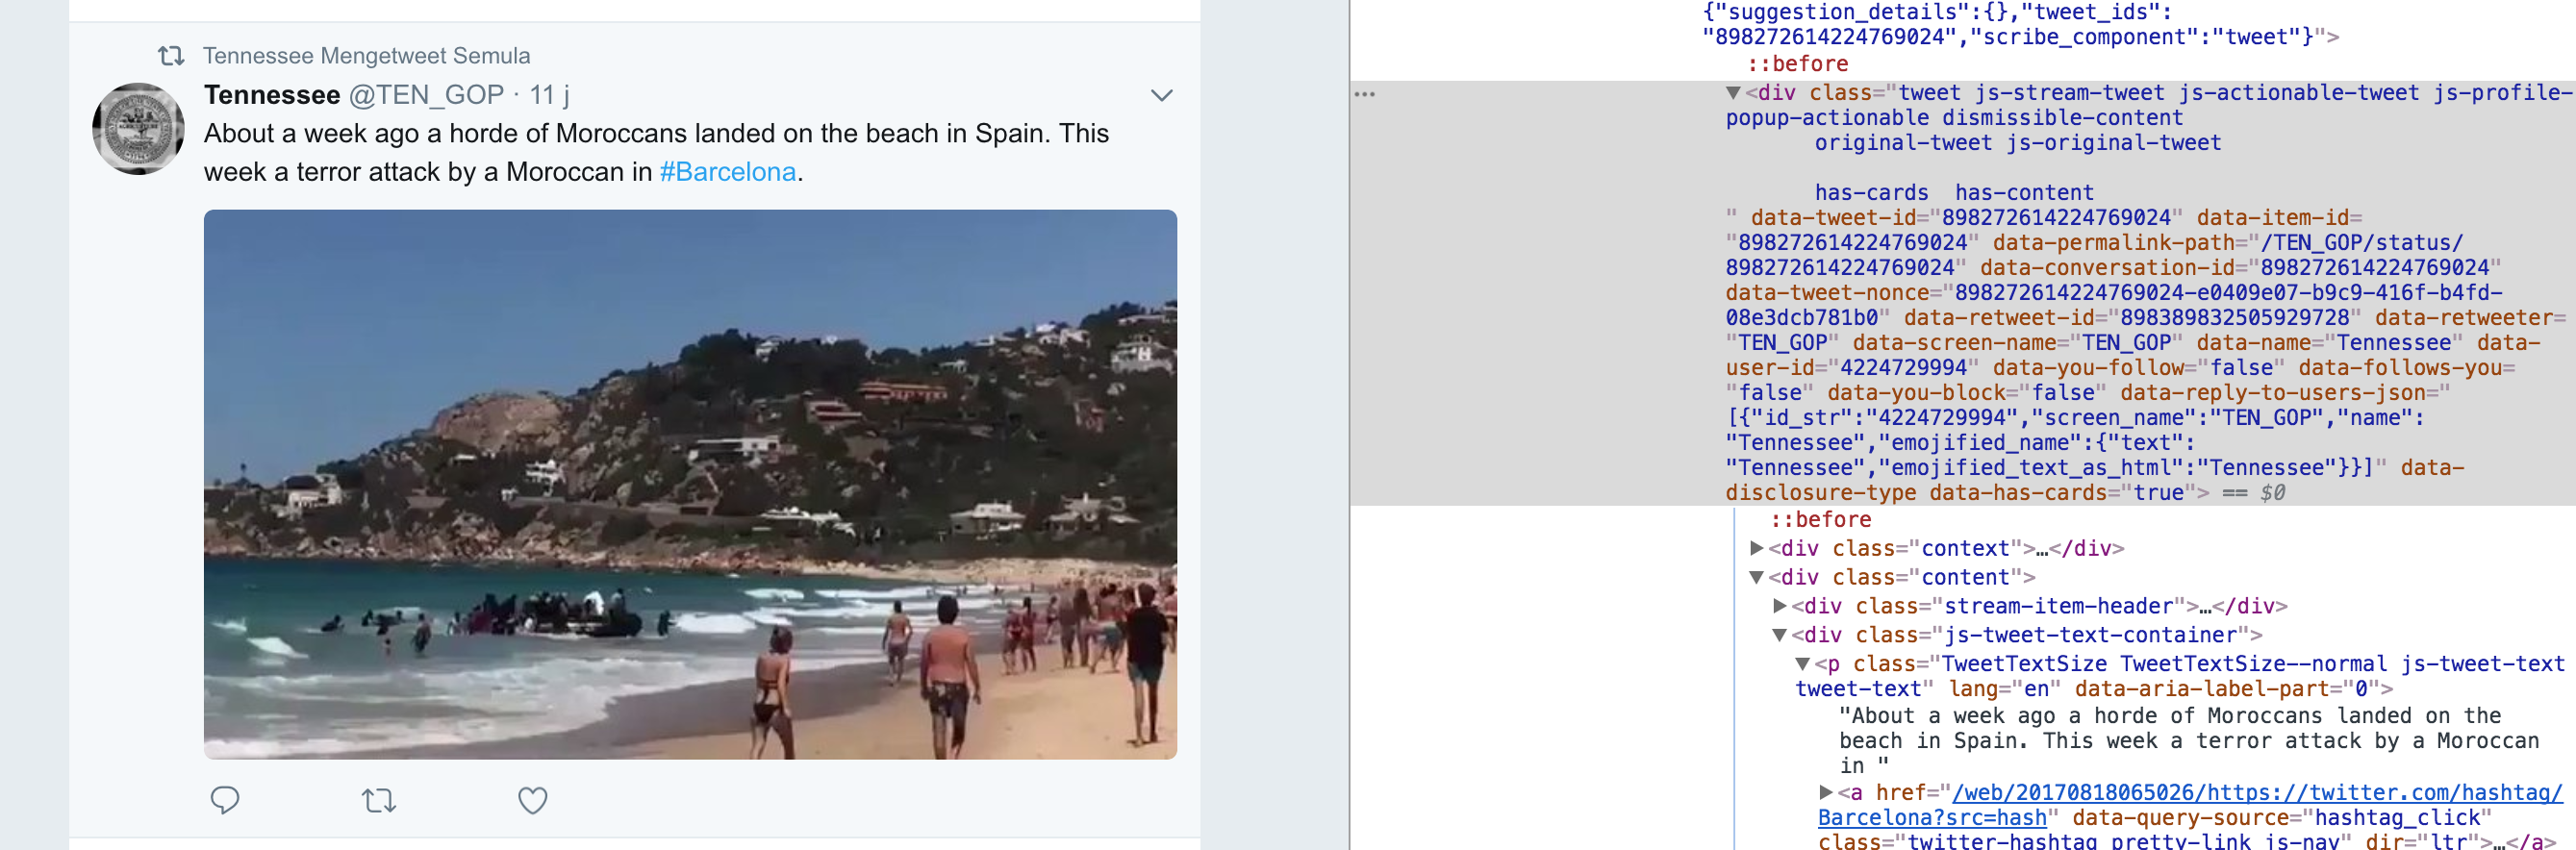
Task: Collapse the div class="content" node
Action: [x=1756, y=577]
